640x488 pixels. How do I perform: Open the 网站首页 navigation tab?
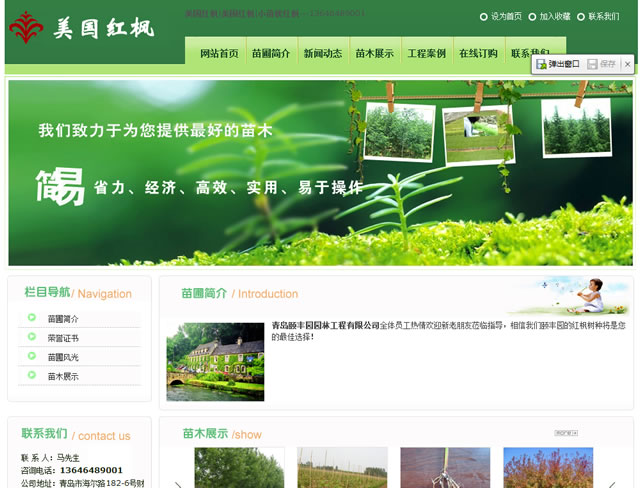click(x=219, y=54)
